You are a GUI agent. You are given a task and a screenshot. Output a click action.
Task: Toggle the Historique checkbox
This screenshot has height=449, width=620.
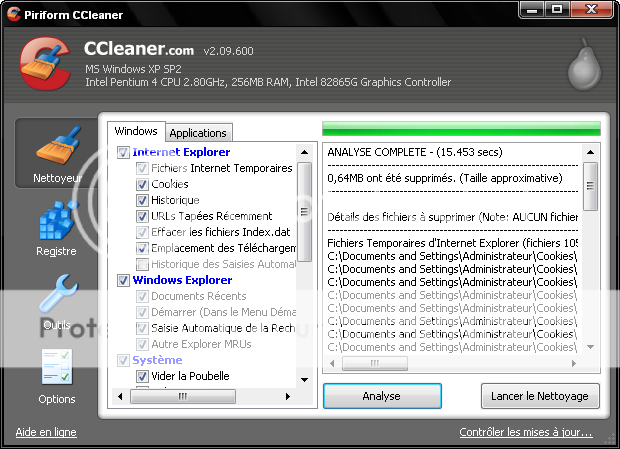[142, 200]
